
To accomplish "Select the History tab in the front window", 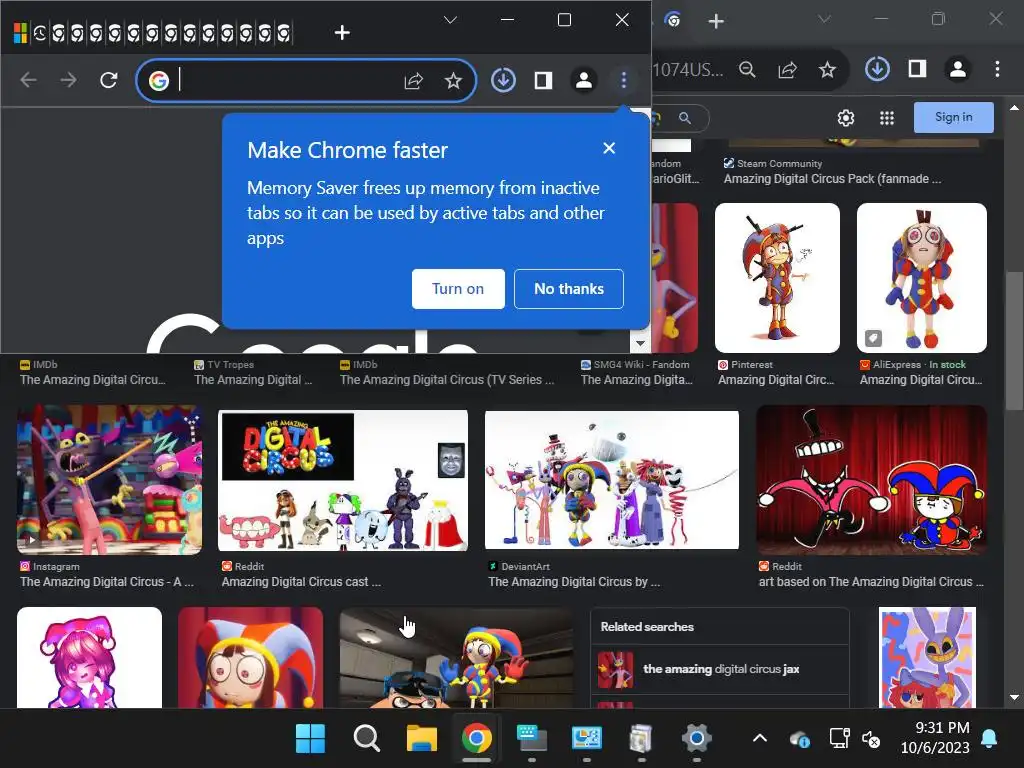I will click(x=40, y=33).
